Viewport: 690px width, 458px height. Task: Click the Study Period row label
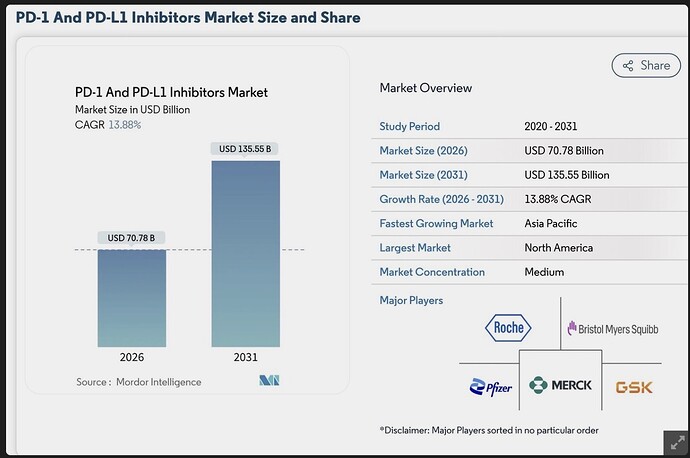(410, 126)
